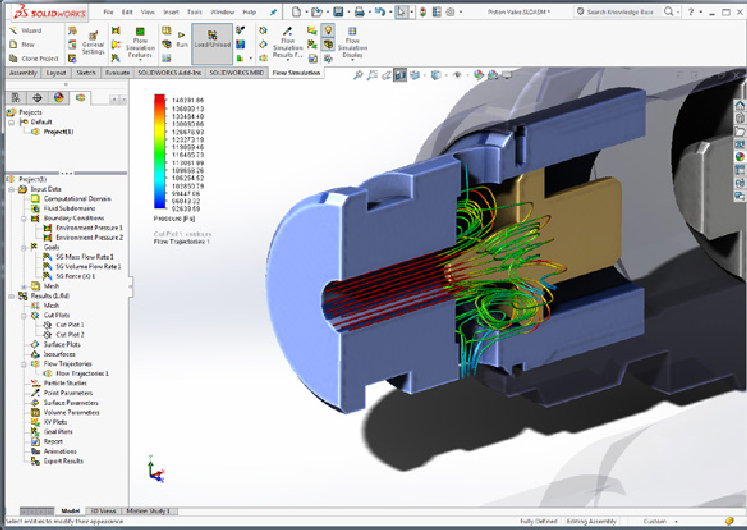
Task: Collapse the Cut Plots node
Action: tap(23, 315)
